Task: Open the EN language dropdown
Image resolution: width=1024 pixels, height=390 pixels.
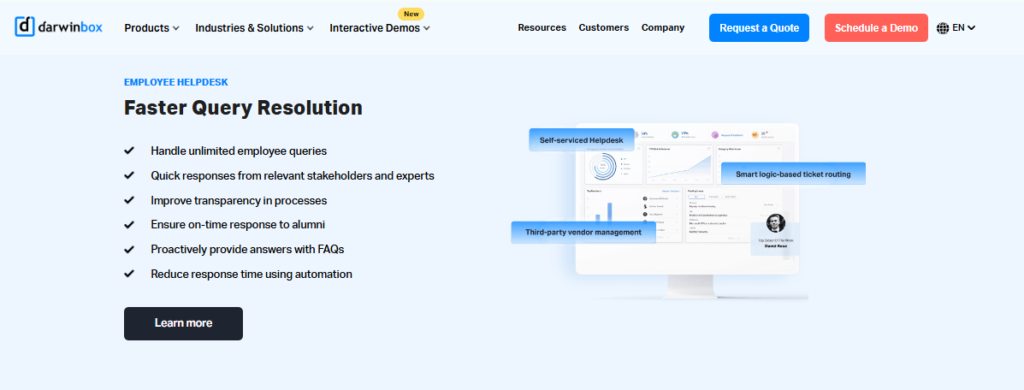Action: click(x=964, y=28)
